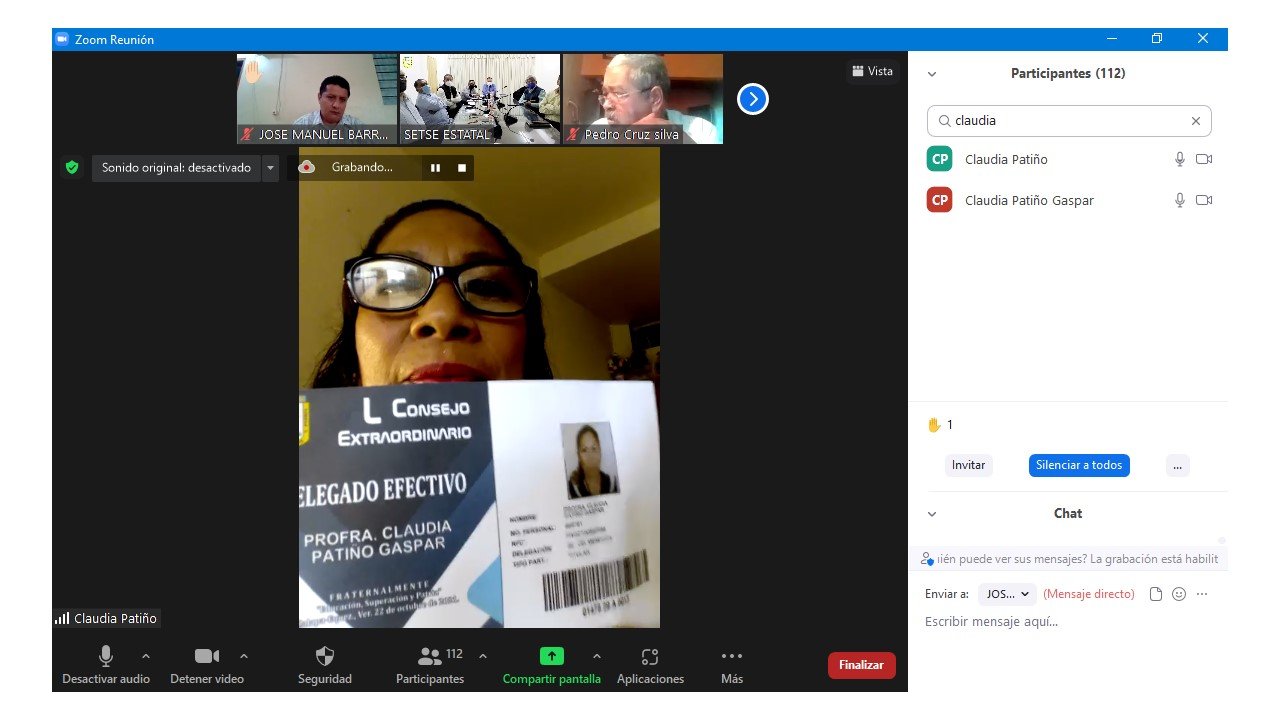This screenshot has width=1280, height=720.
Task: Click in the participant search field
Action: click(x=1069, y=121)
